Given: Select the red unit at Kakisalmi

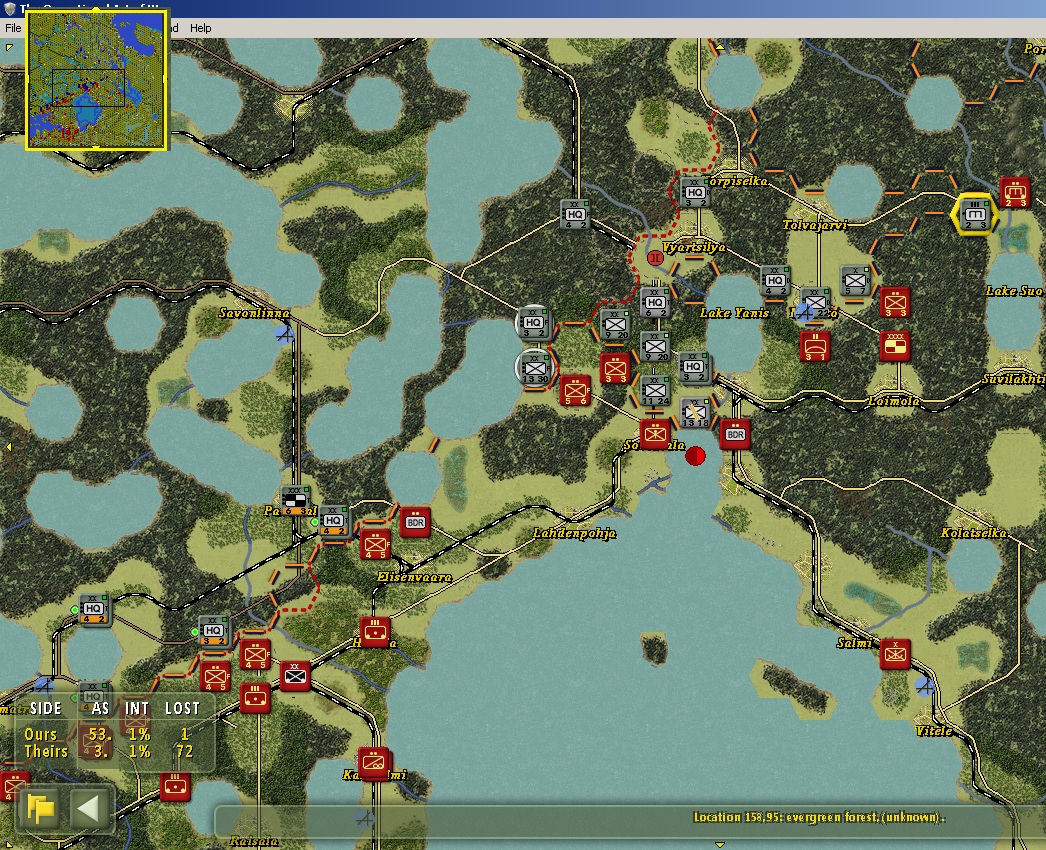Looking at the screenshot, I should click(374, 765).
